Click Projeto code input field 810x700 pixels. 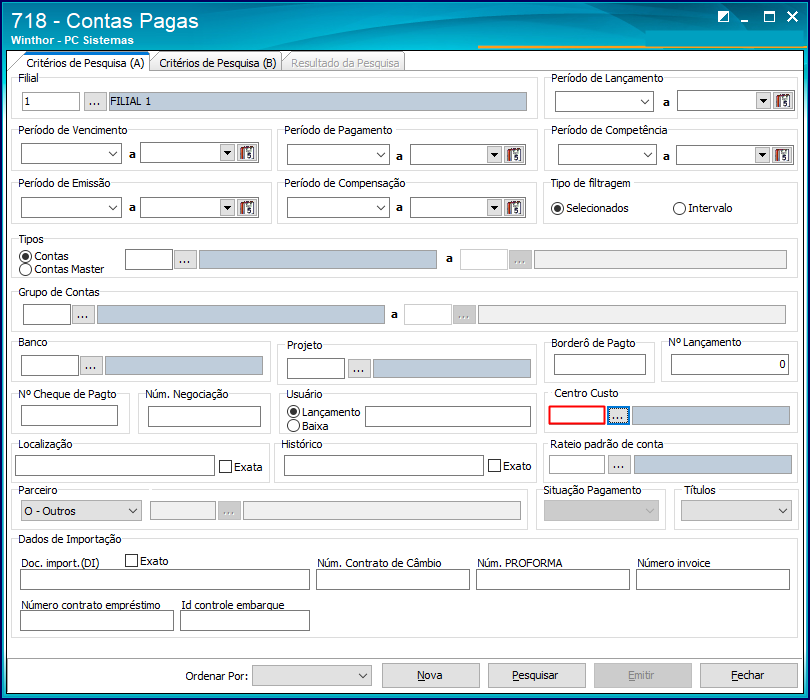click(x=316, y=369)
